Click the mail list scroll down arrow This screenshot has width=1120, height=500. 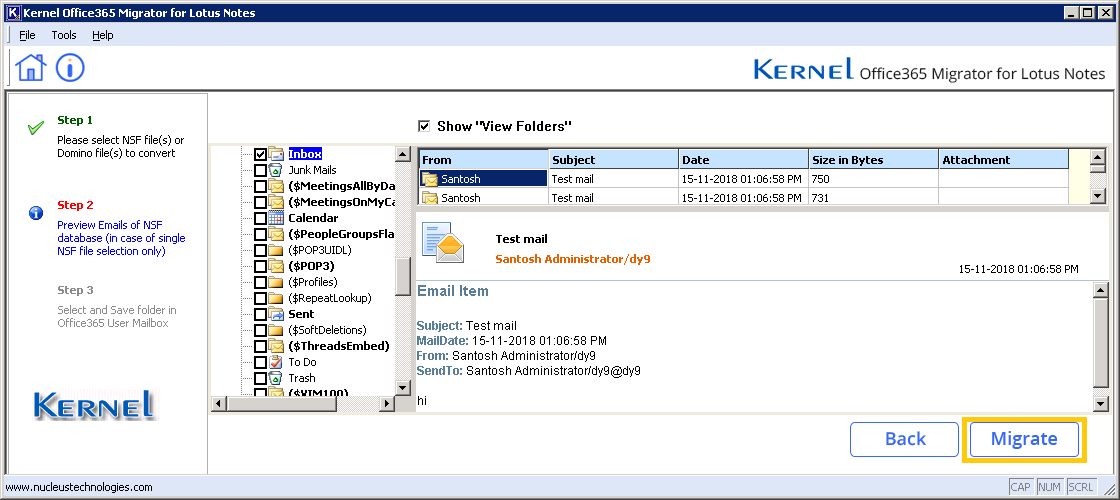pyautogui.click(x=1098, y=196)
